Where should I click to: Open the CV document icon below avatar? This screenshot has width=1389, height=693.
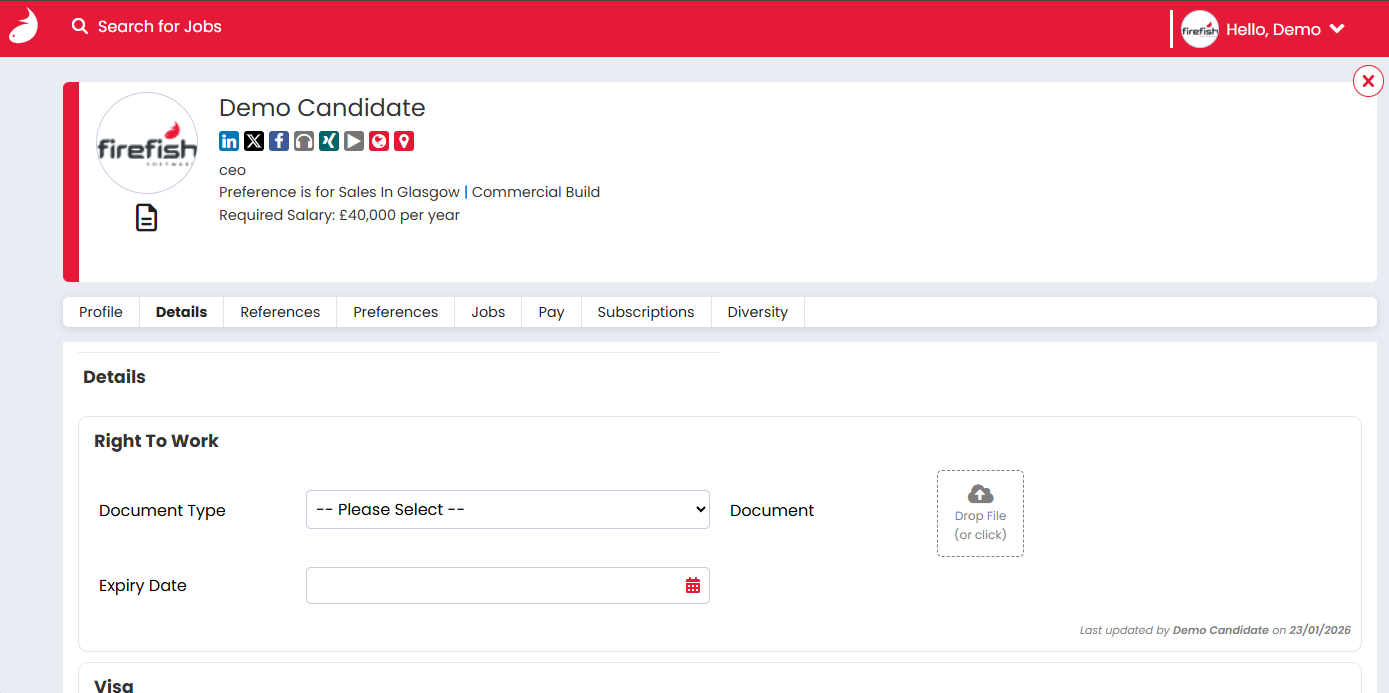[x=147, y=217]
